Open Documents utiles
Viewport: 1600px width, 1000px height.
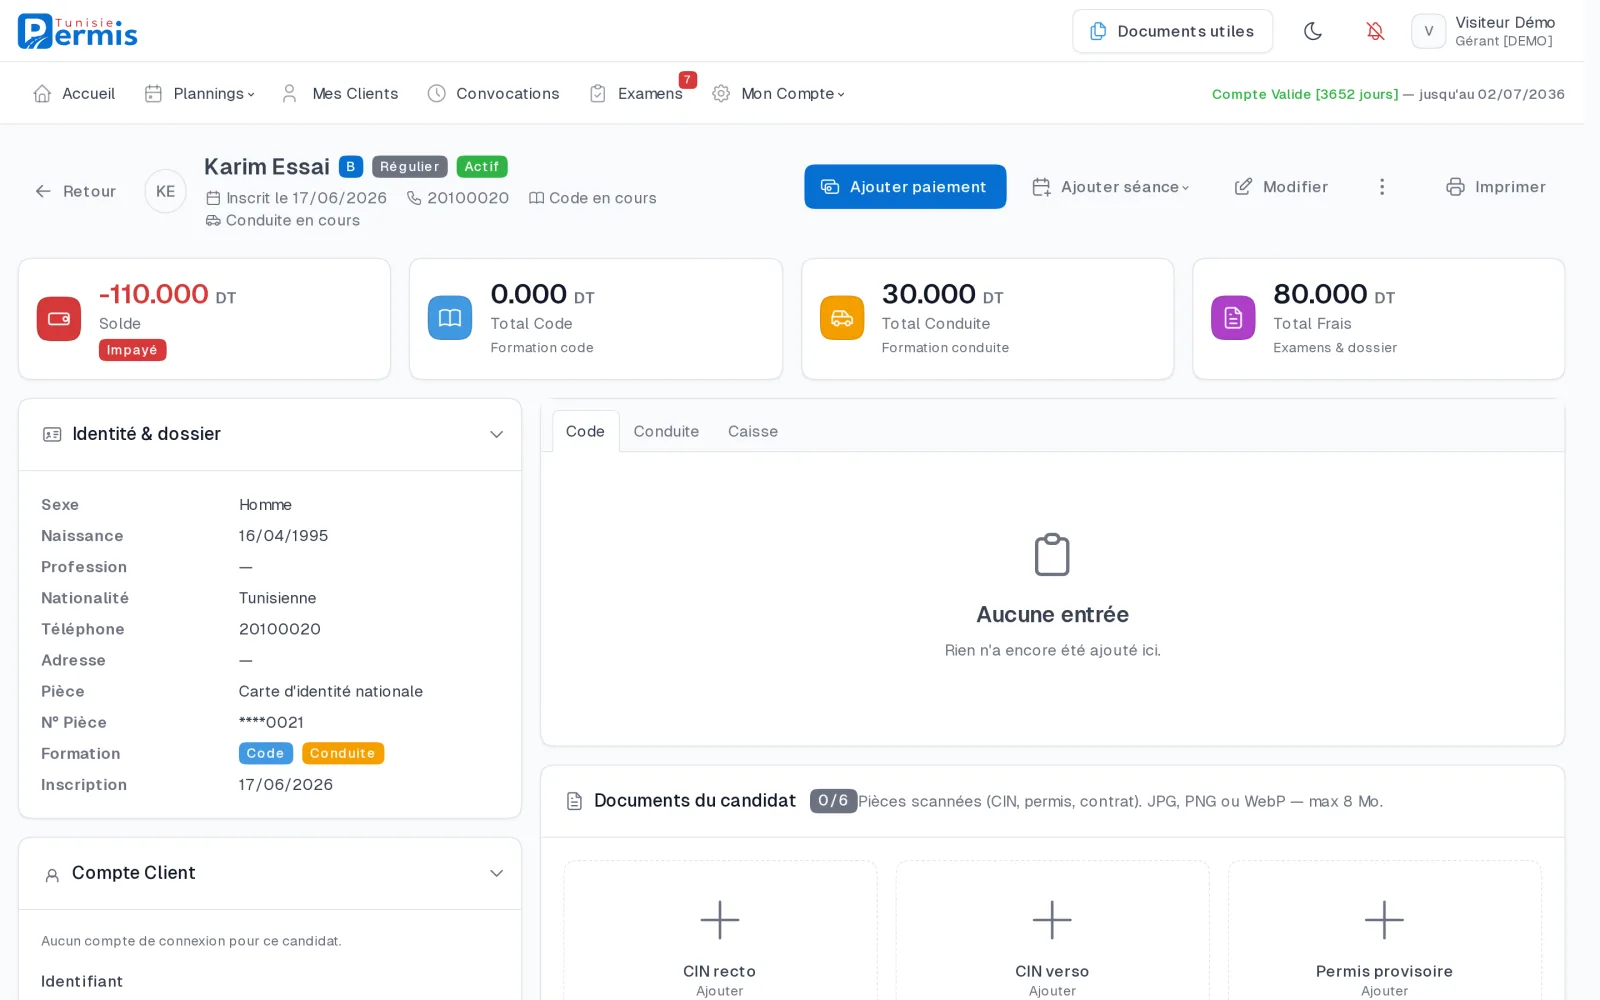tap(1172, 31)
